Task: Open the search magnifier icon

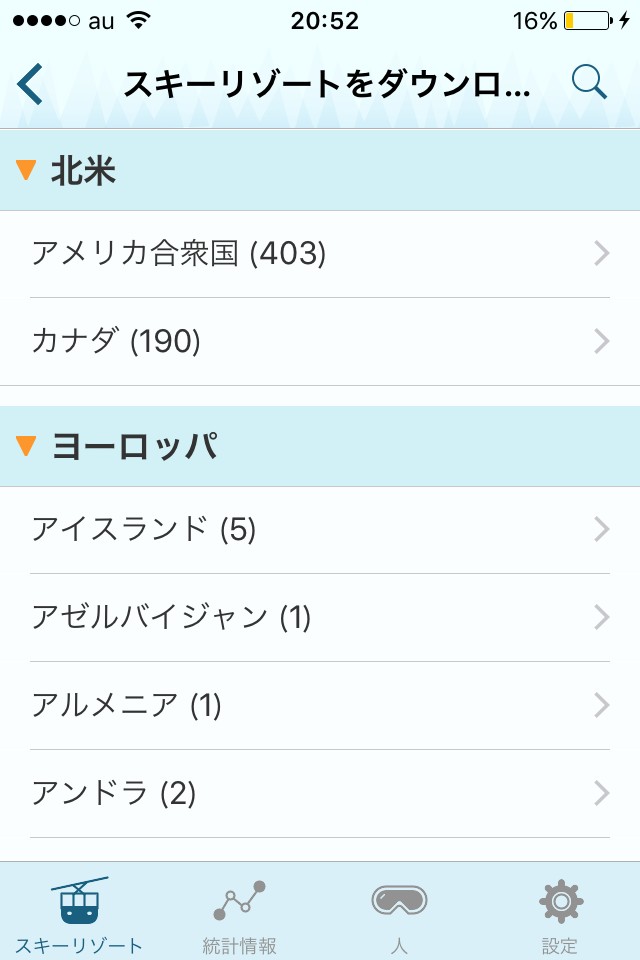Action: [589, 83]
